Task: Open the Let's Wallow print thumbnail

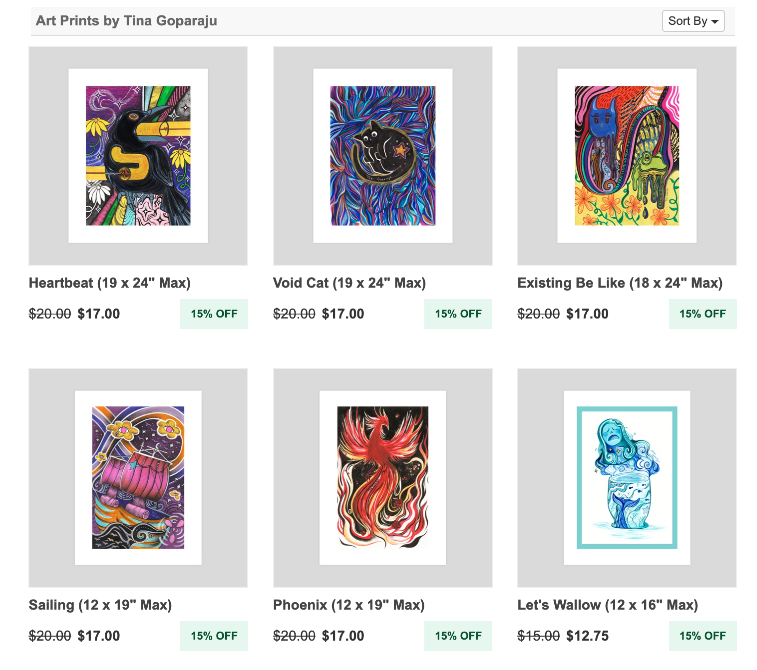Action: pos(626,477)
